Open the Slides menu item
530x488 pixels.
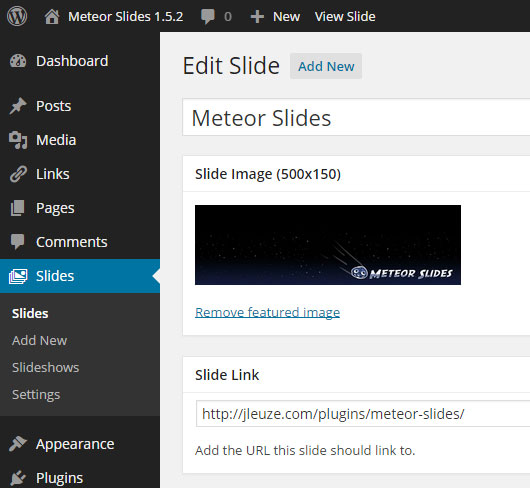[80, 276]
